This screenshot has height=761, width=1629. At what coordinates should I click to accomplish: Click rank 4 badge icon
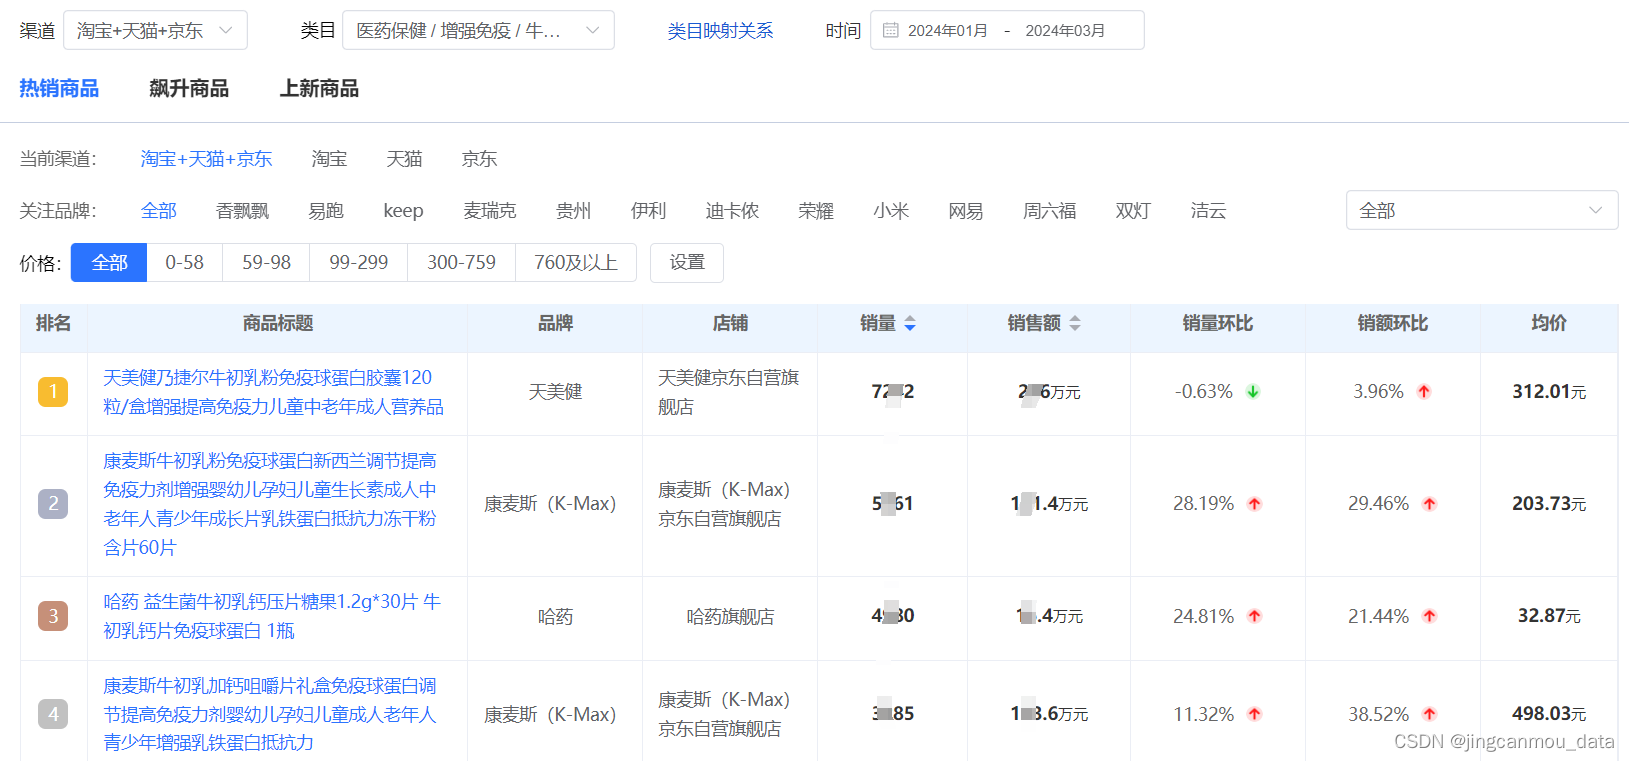(53, 714)
